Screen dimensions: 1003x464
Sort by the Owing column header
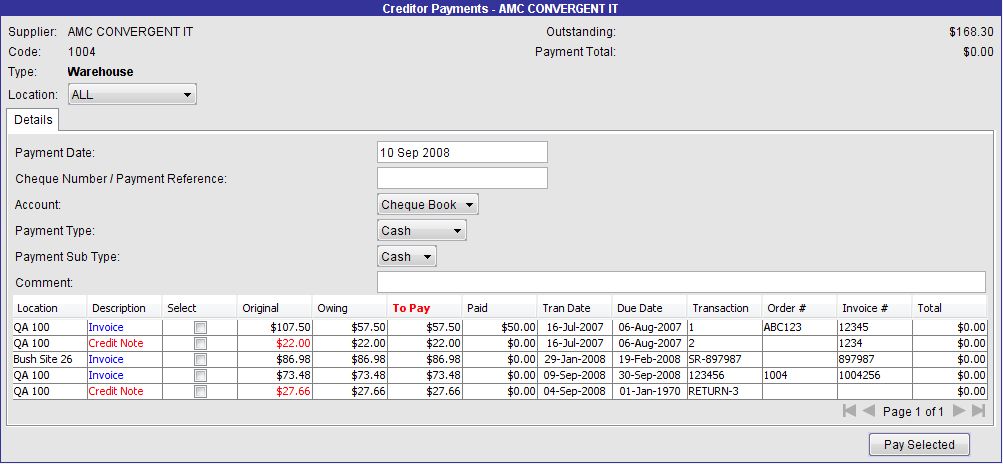pos(350,308)
